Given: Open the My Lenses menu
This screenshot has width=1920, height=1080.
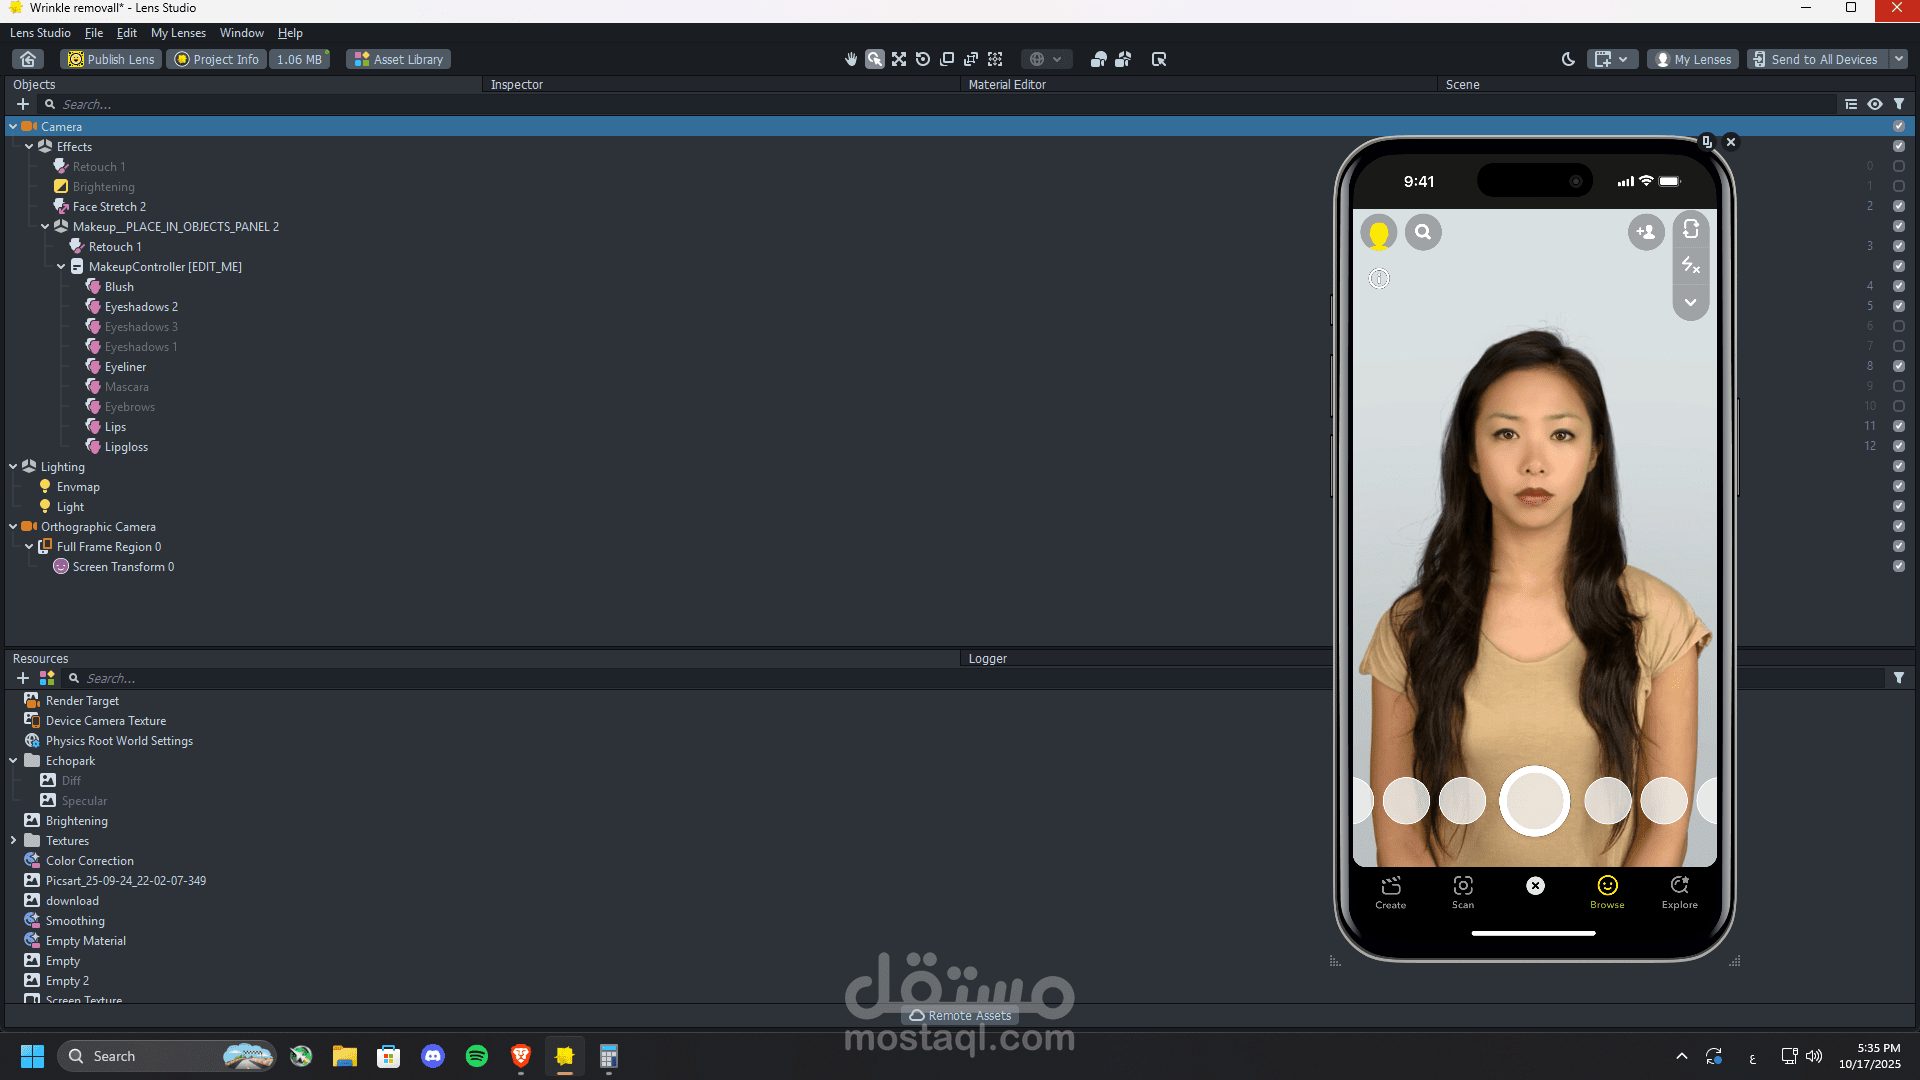Looking at the screenshot, I should [178, 33].
